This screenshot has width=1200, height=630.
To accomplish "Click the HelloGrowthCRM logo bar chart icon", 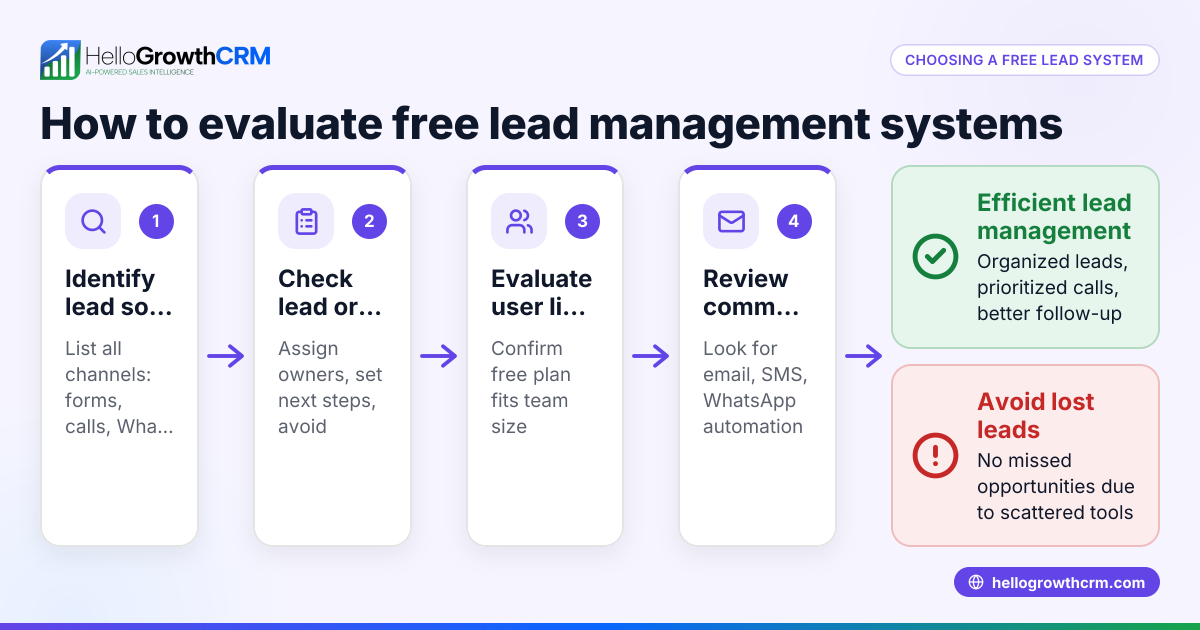I will (60, 60).
